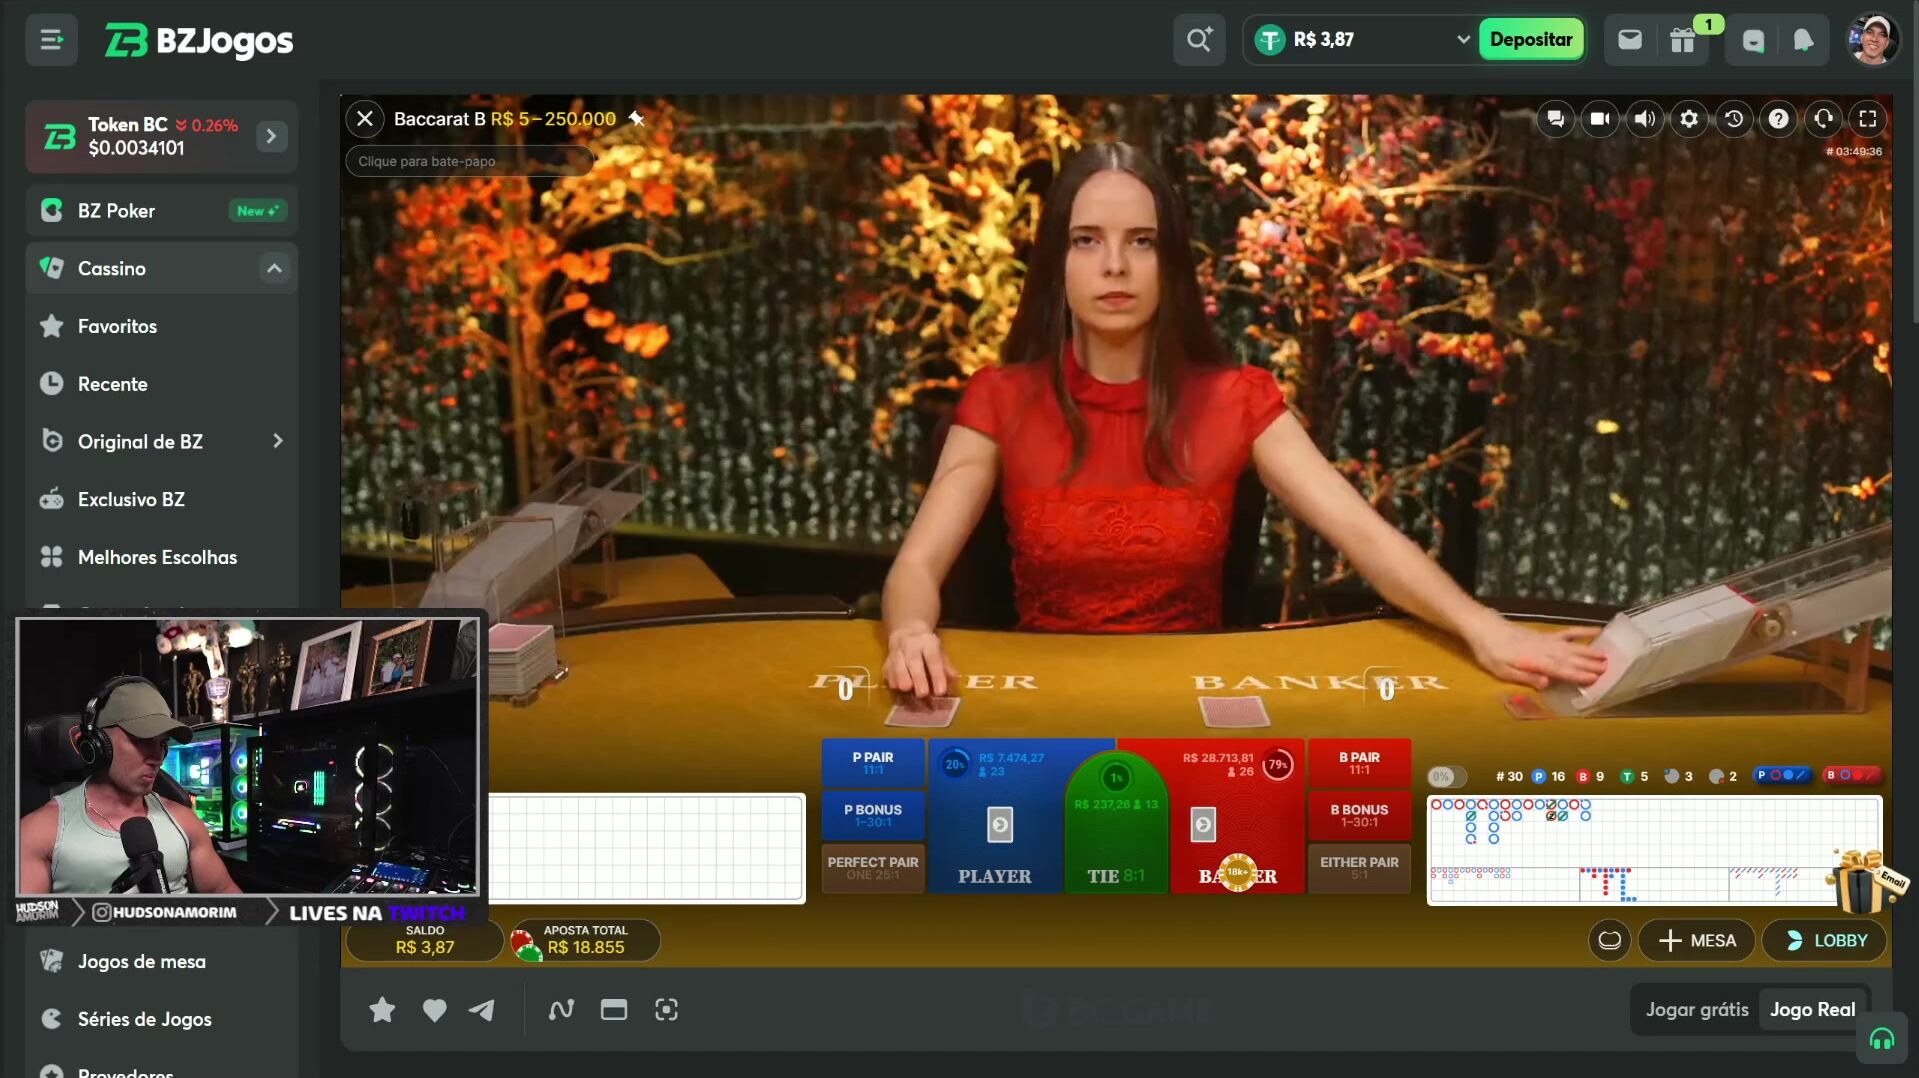This screenshot has height=1078, width=1919.
Task: Open the help question mark icon
Action: pos(1778,119)
